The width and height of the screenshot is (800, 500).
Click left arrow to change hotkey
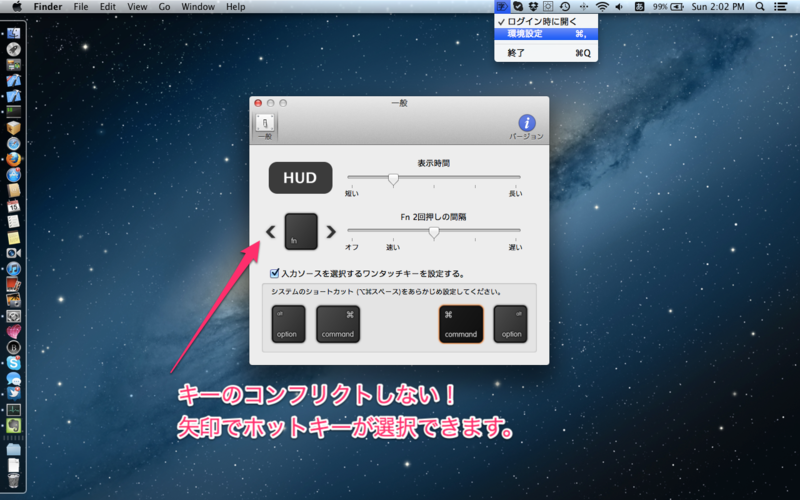tap(271, 232)
